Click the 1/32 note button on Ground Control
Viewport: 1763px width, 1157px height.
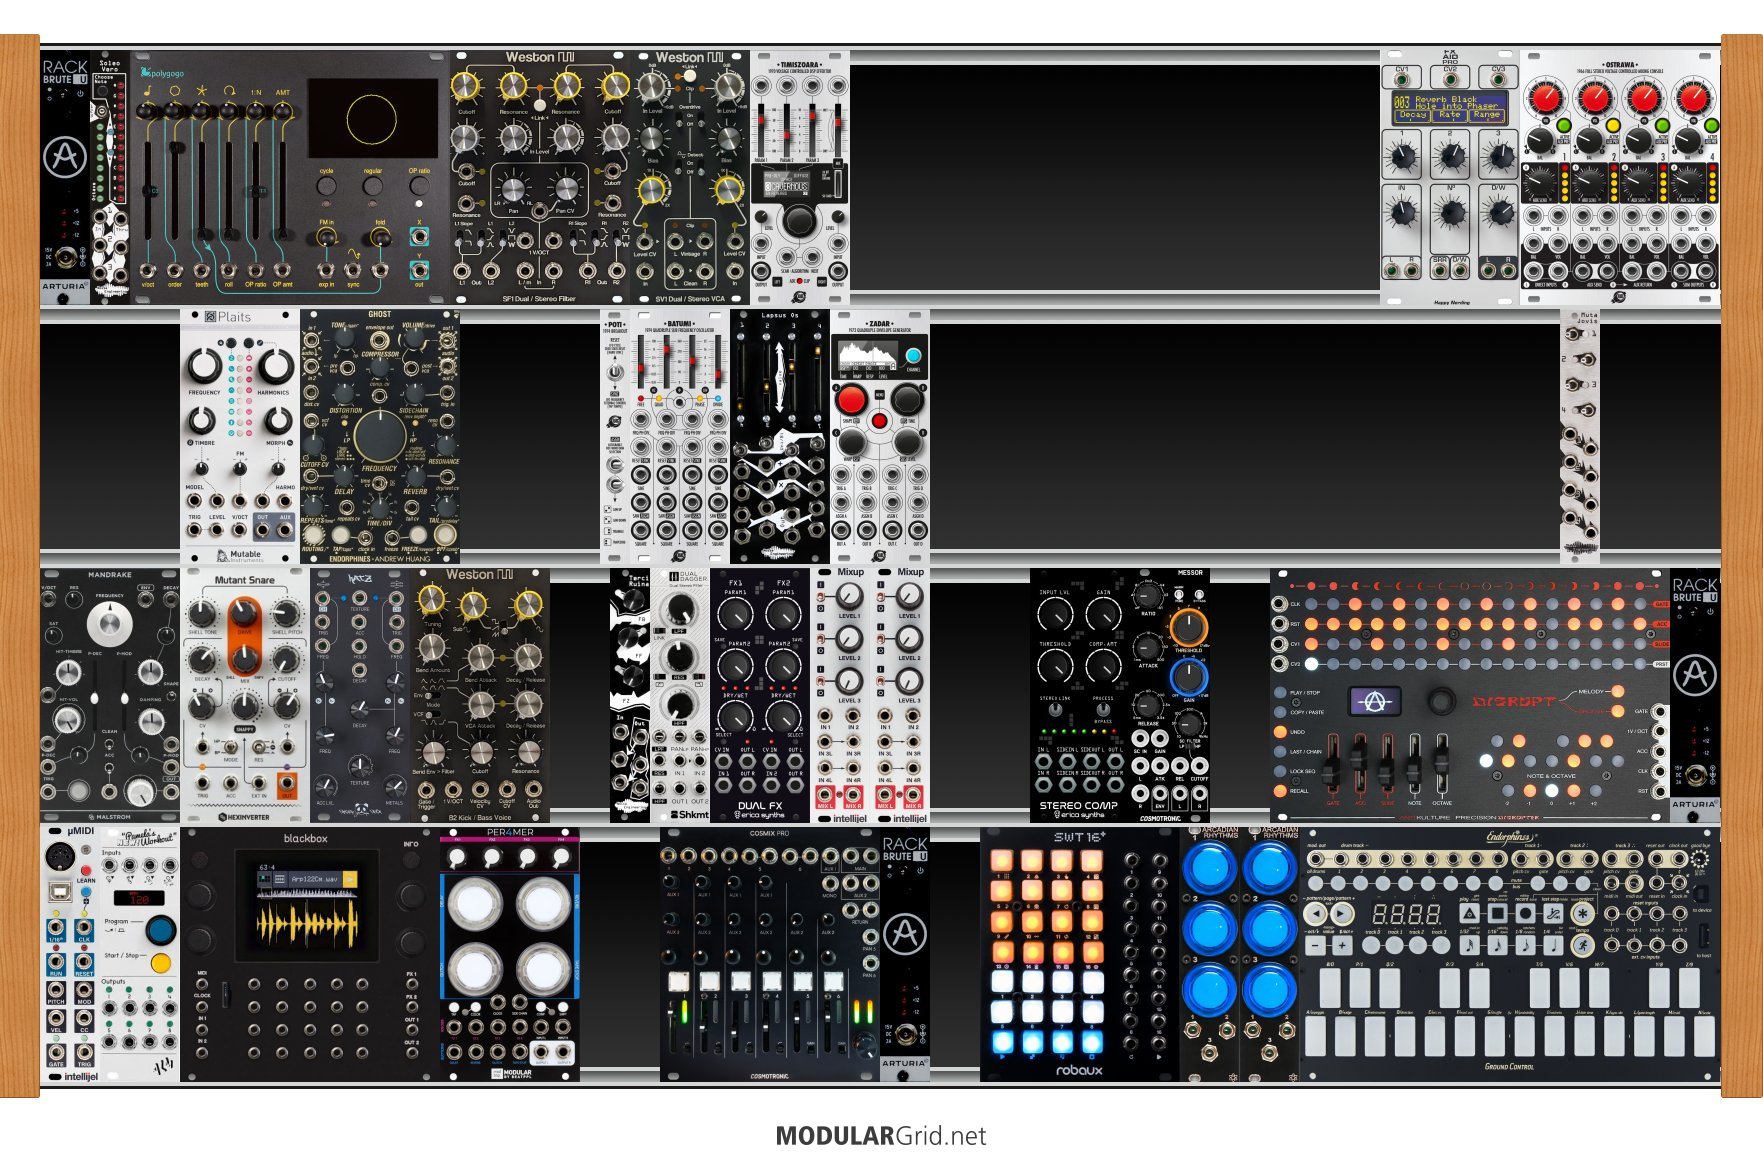[1469, 945]
